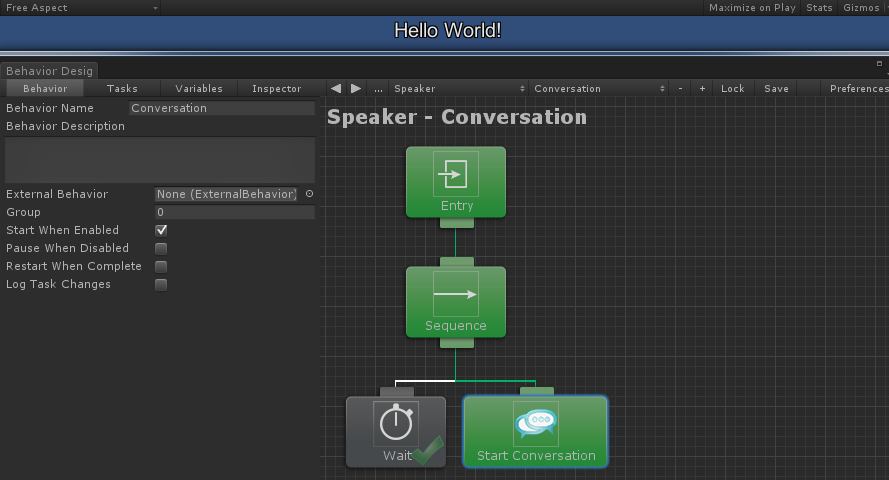Click the Save button
The image size is (889, 480).
click(x=776, y=88)
